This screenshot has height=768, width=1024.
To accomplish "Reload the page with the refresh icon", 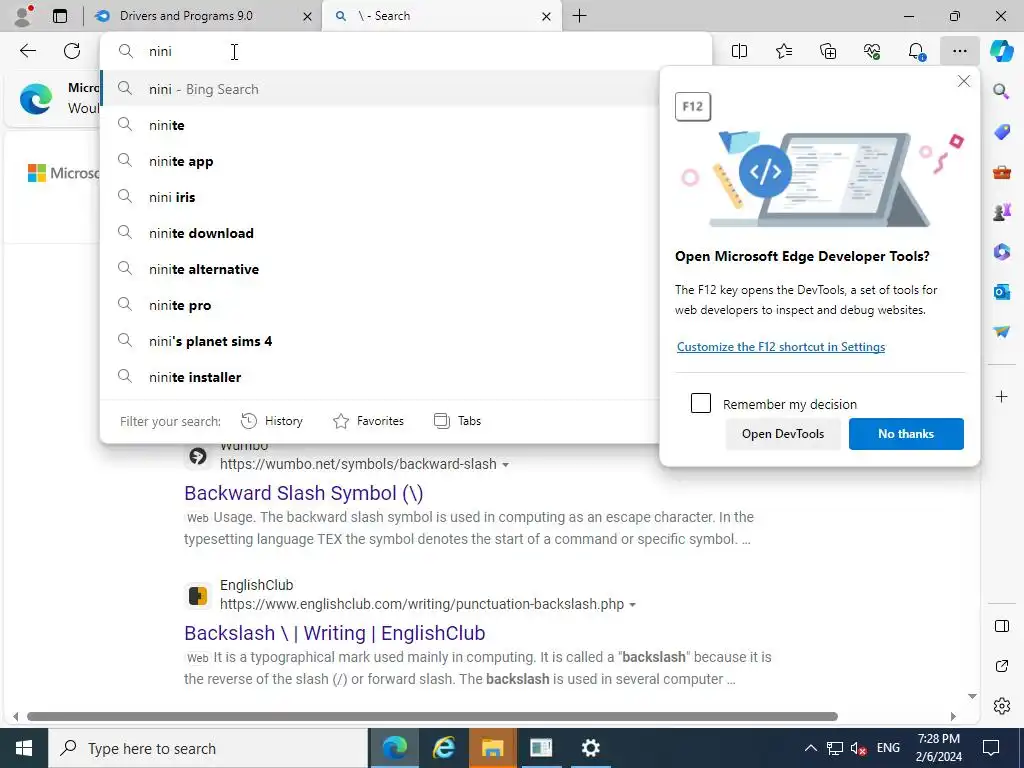I will 72,51.
